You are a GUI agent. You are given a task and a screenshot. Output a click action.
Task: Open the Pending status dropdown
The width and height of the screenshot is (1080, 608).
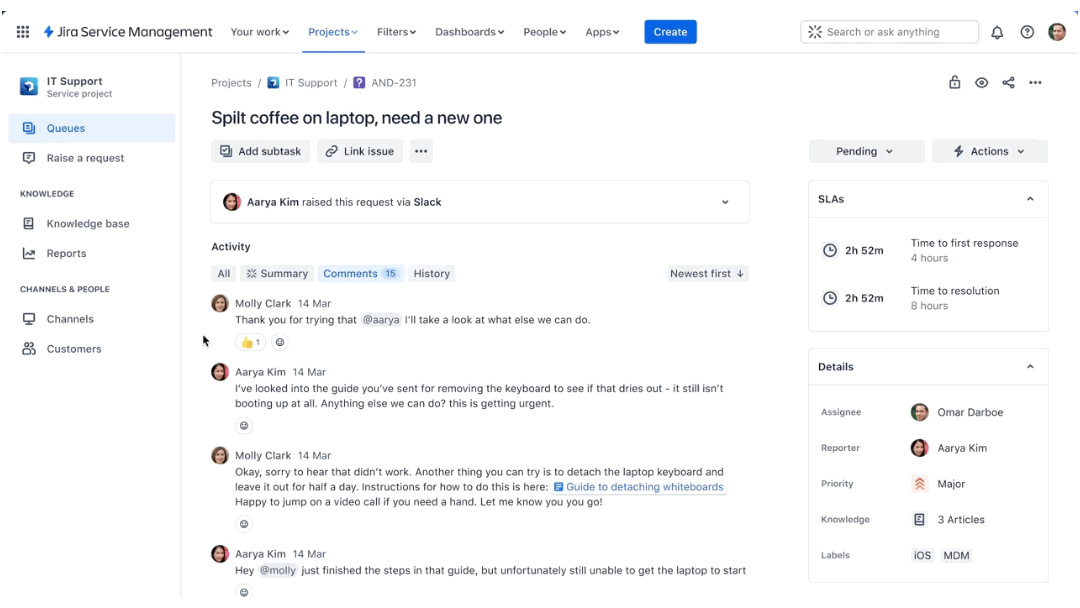[864, 151]
